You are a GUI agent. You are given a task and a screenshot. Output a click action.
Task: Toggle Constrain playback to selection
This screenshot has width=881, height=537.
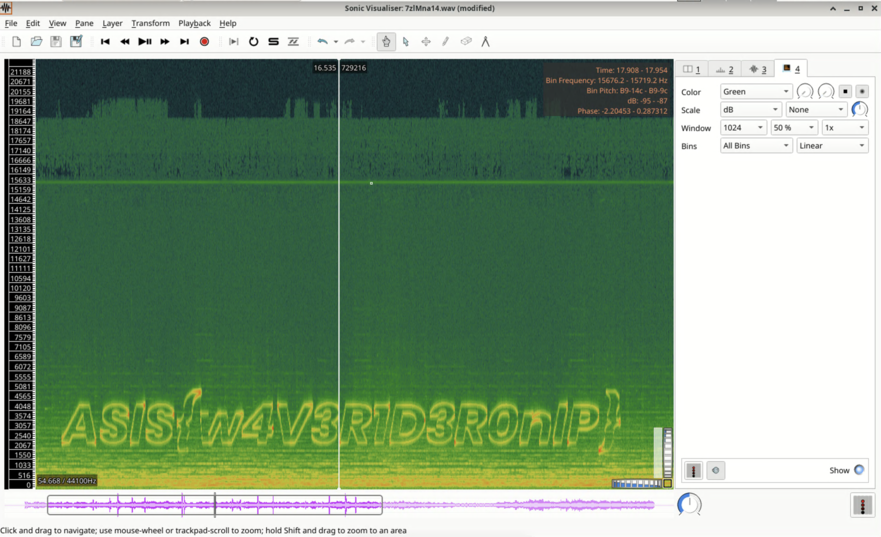[x=233, y=42]
